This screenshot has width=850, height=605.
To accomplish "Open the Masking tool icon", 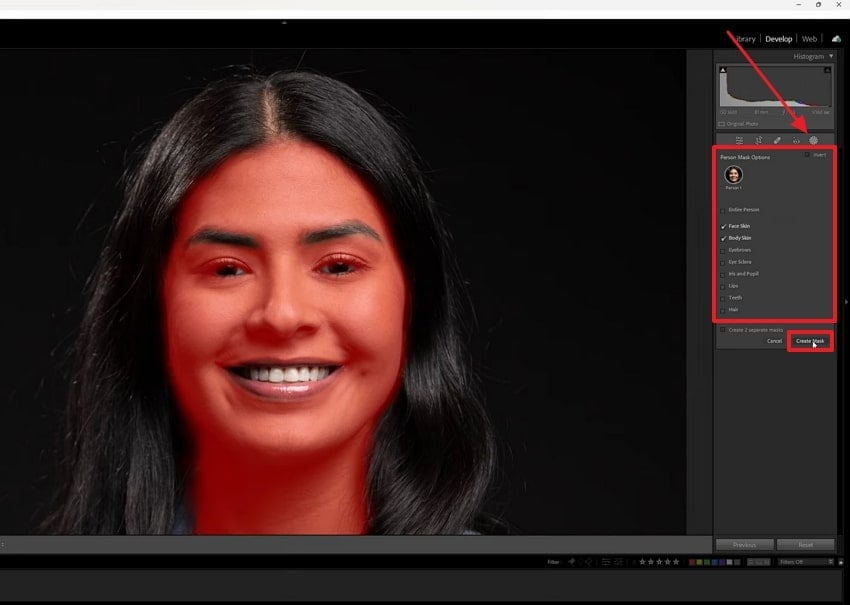I will pyautogui.click(x=814, y=140).
